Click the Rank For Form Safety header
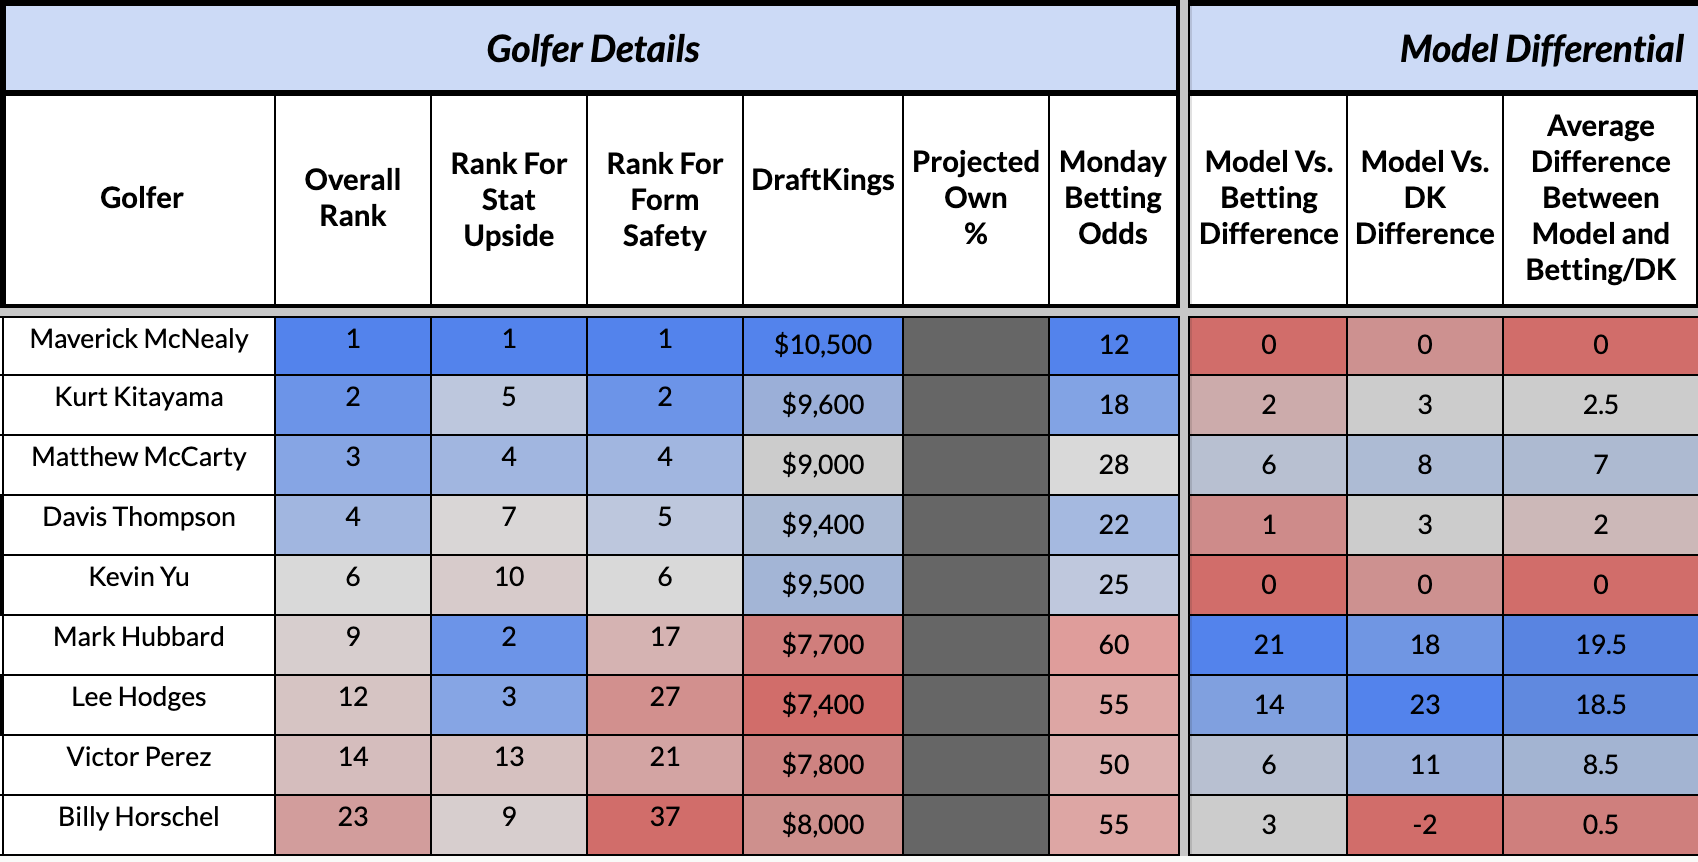 (665, 199)
